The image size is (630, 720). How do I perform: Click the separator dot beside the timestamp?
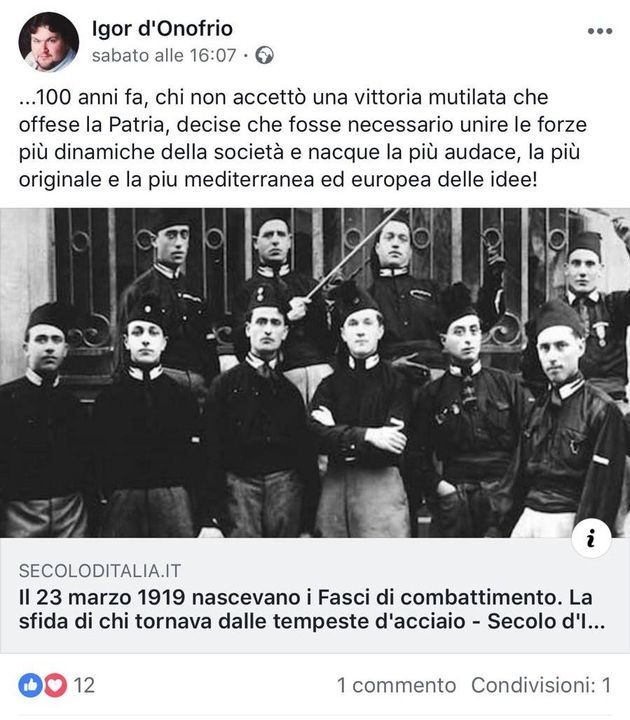246,56
